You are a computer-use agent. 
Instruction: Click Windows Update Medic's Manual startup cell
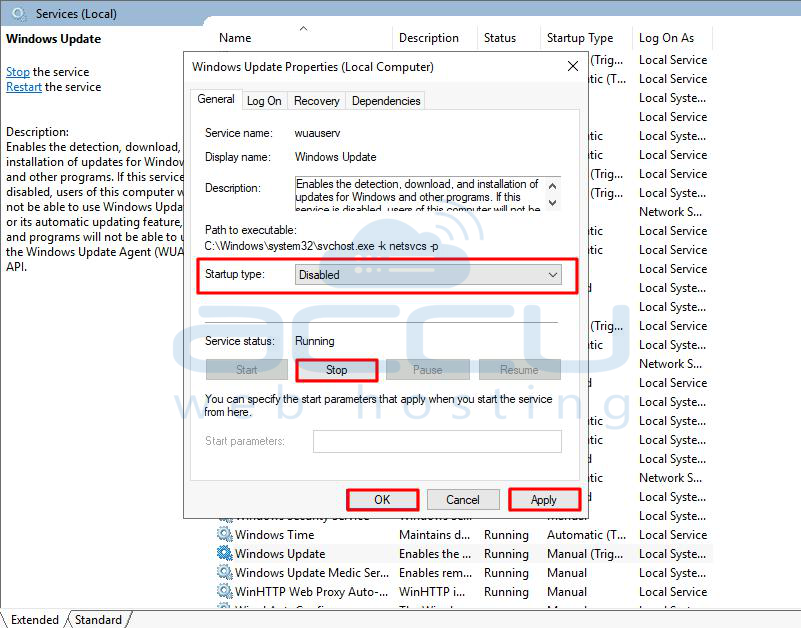[567, 573]
